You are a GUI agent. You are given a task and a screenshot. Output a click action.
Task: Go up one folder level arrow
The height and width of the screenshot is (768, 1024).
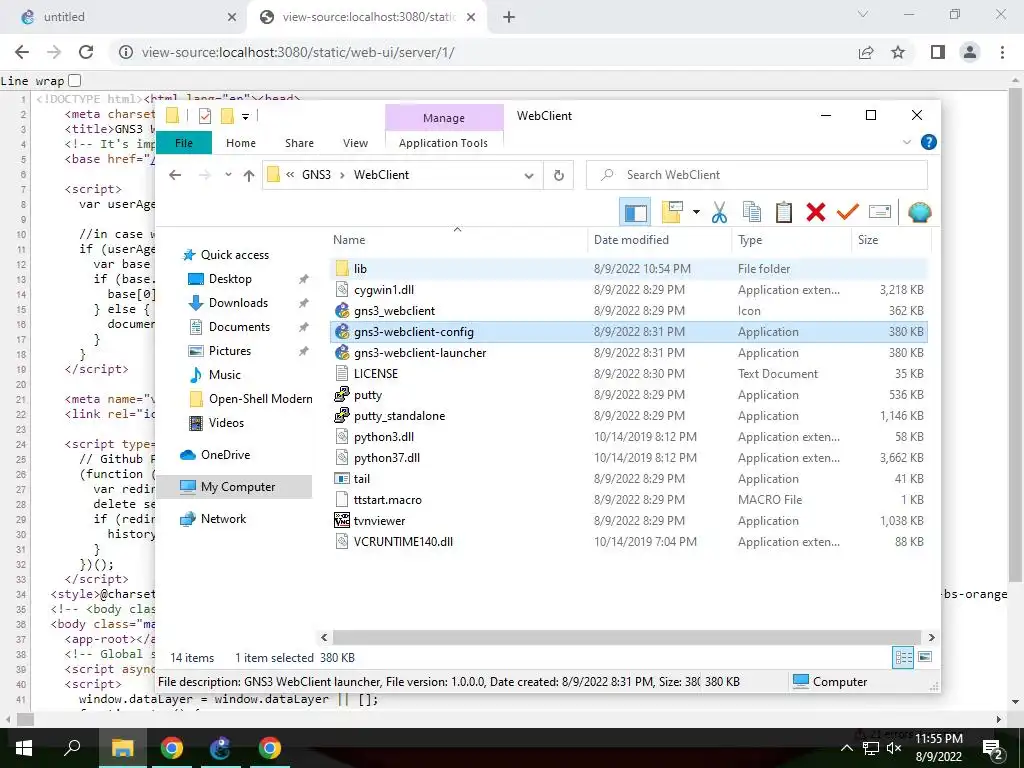click(x=248, y=175)
